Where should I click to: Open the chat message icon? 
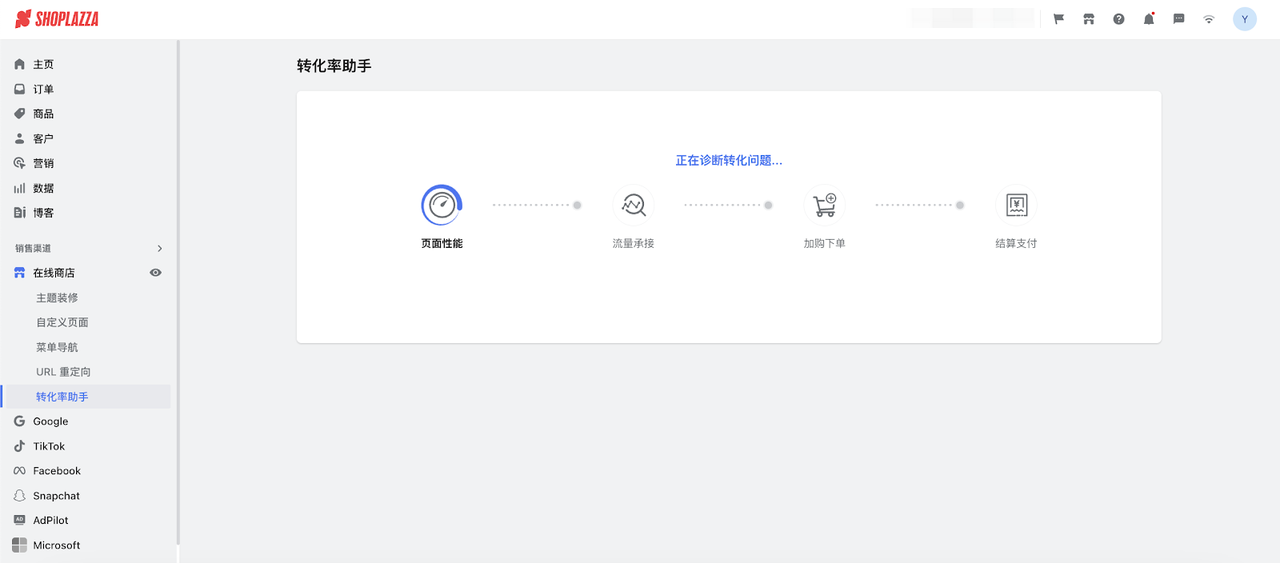point(1179,19)
